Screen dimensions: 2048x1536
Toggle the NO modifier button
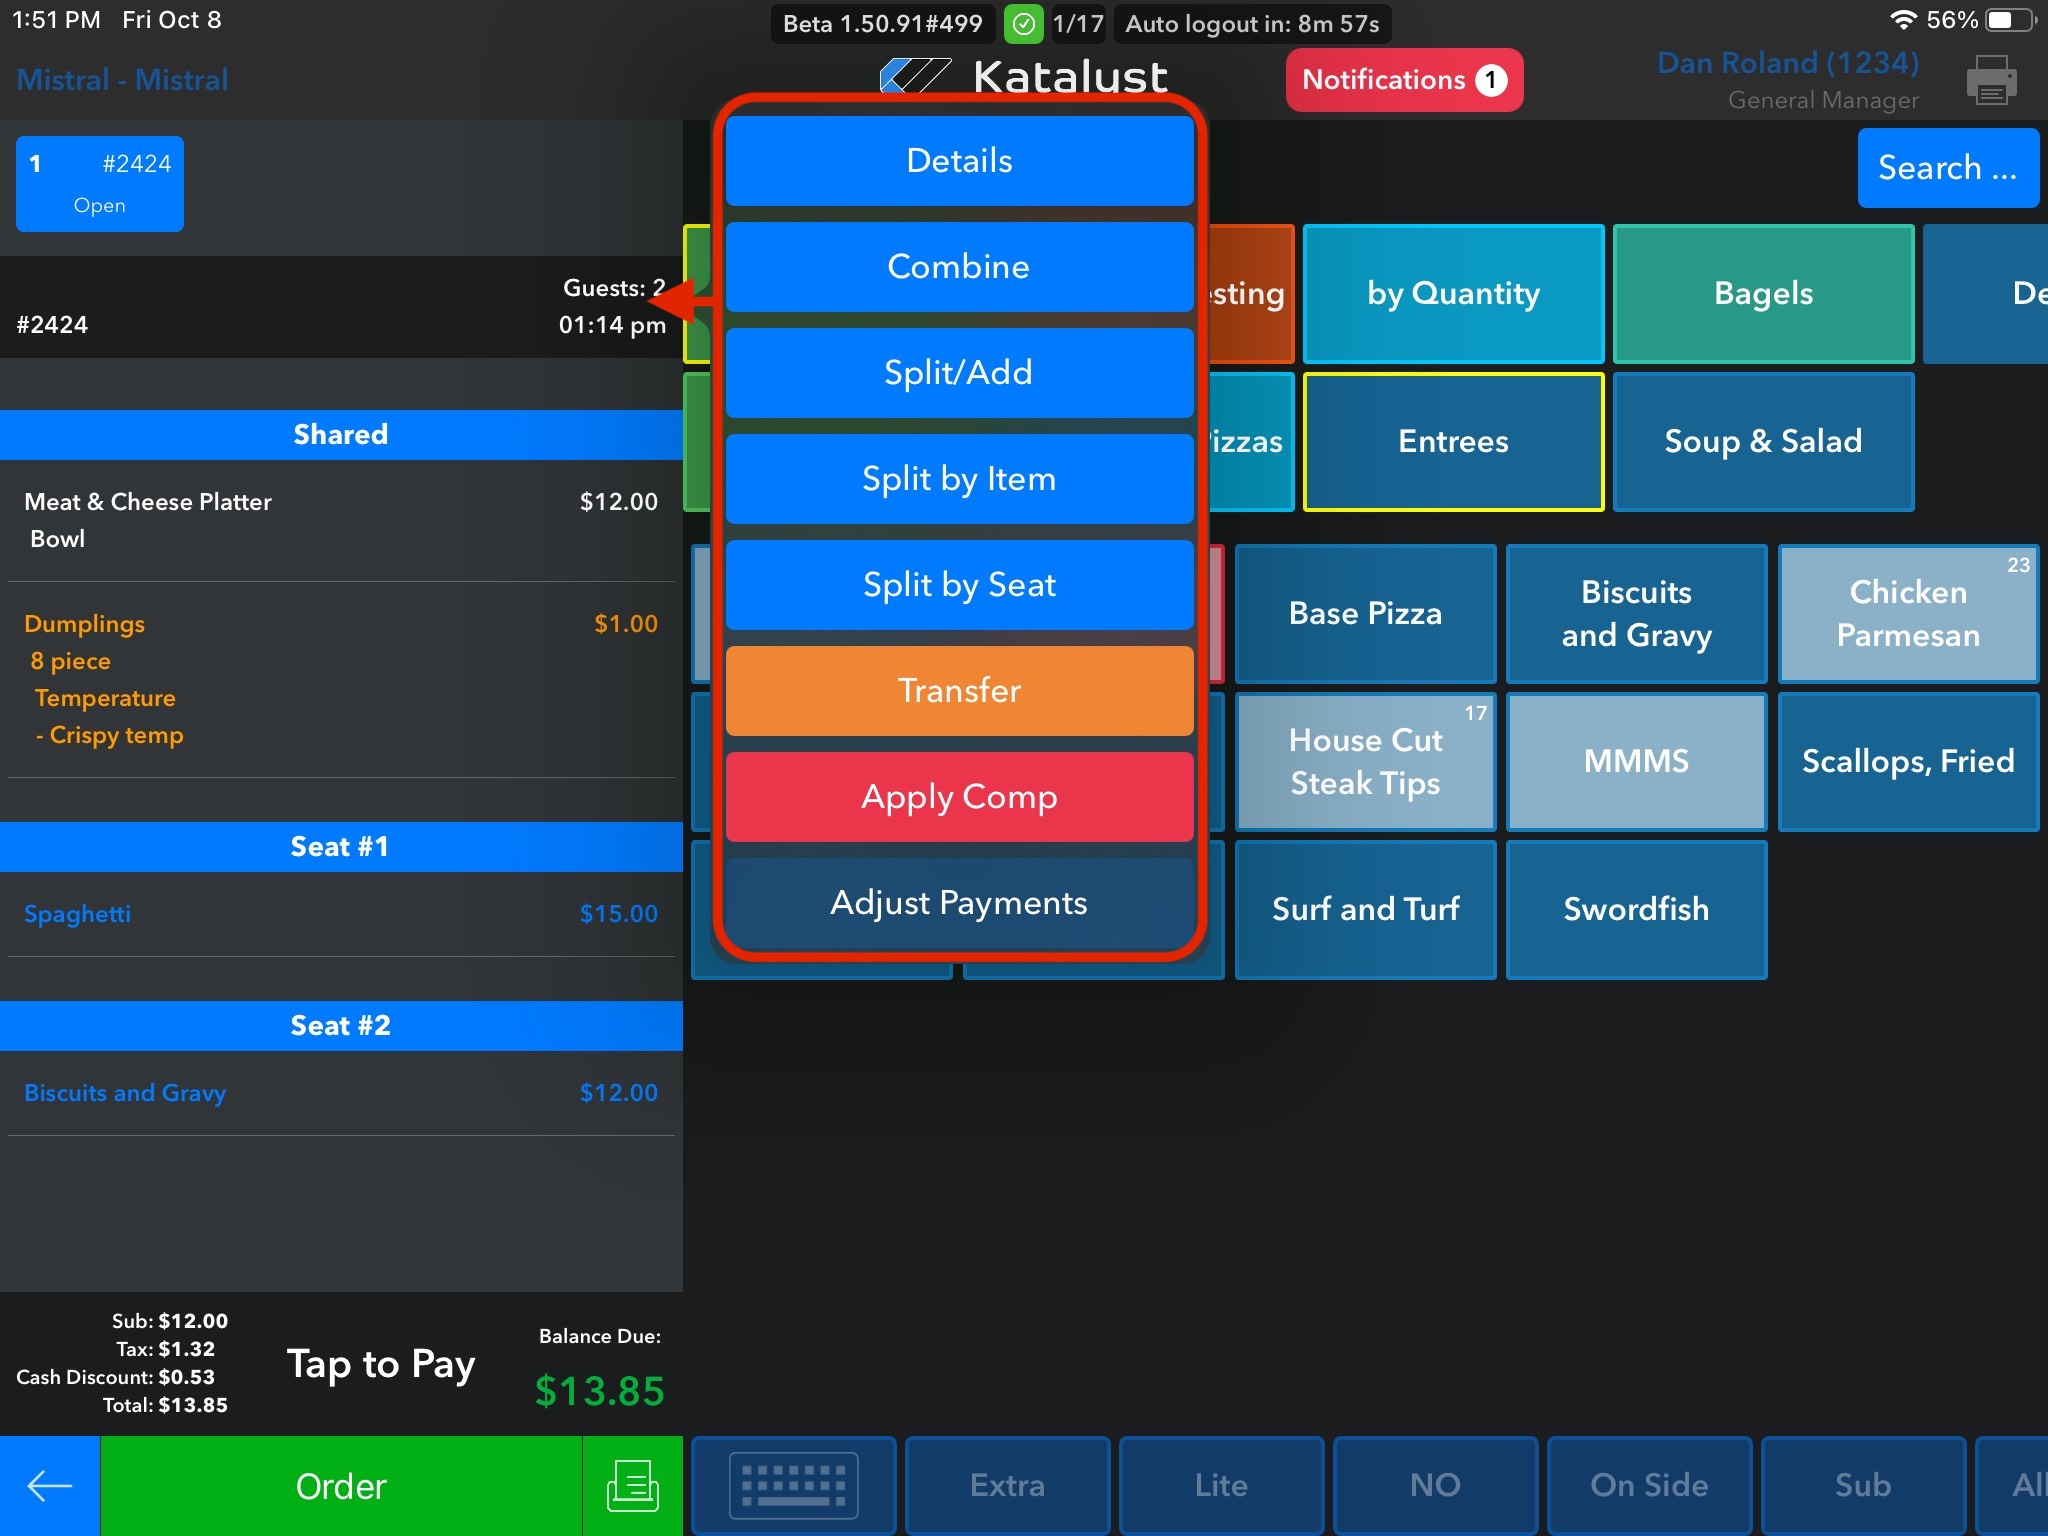(x=1435, y=1486)
